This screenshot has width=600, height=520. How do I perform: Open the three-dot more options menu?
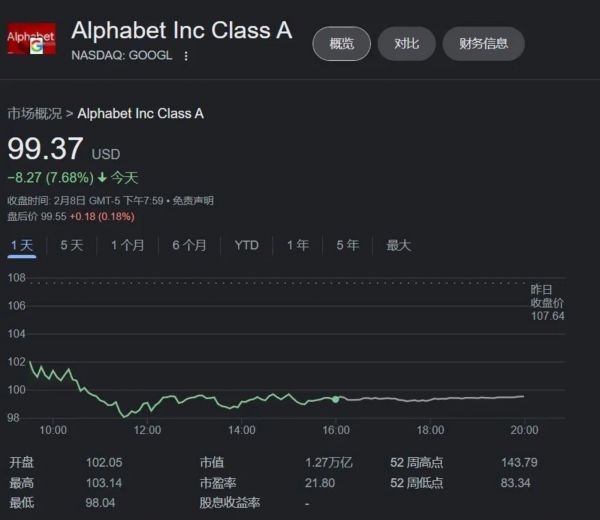pos(186,56)
